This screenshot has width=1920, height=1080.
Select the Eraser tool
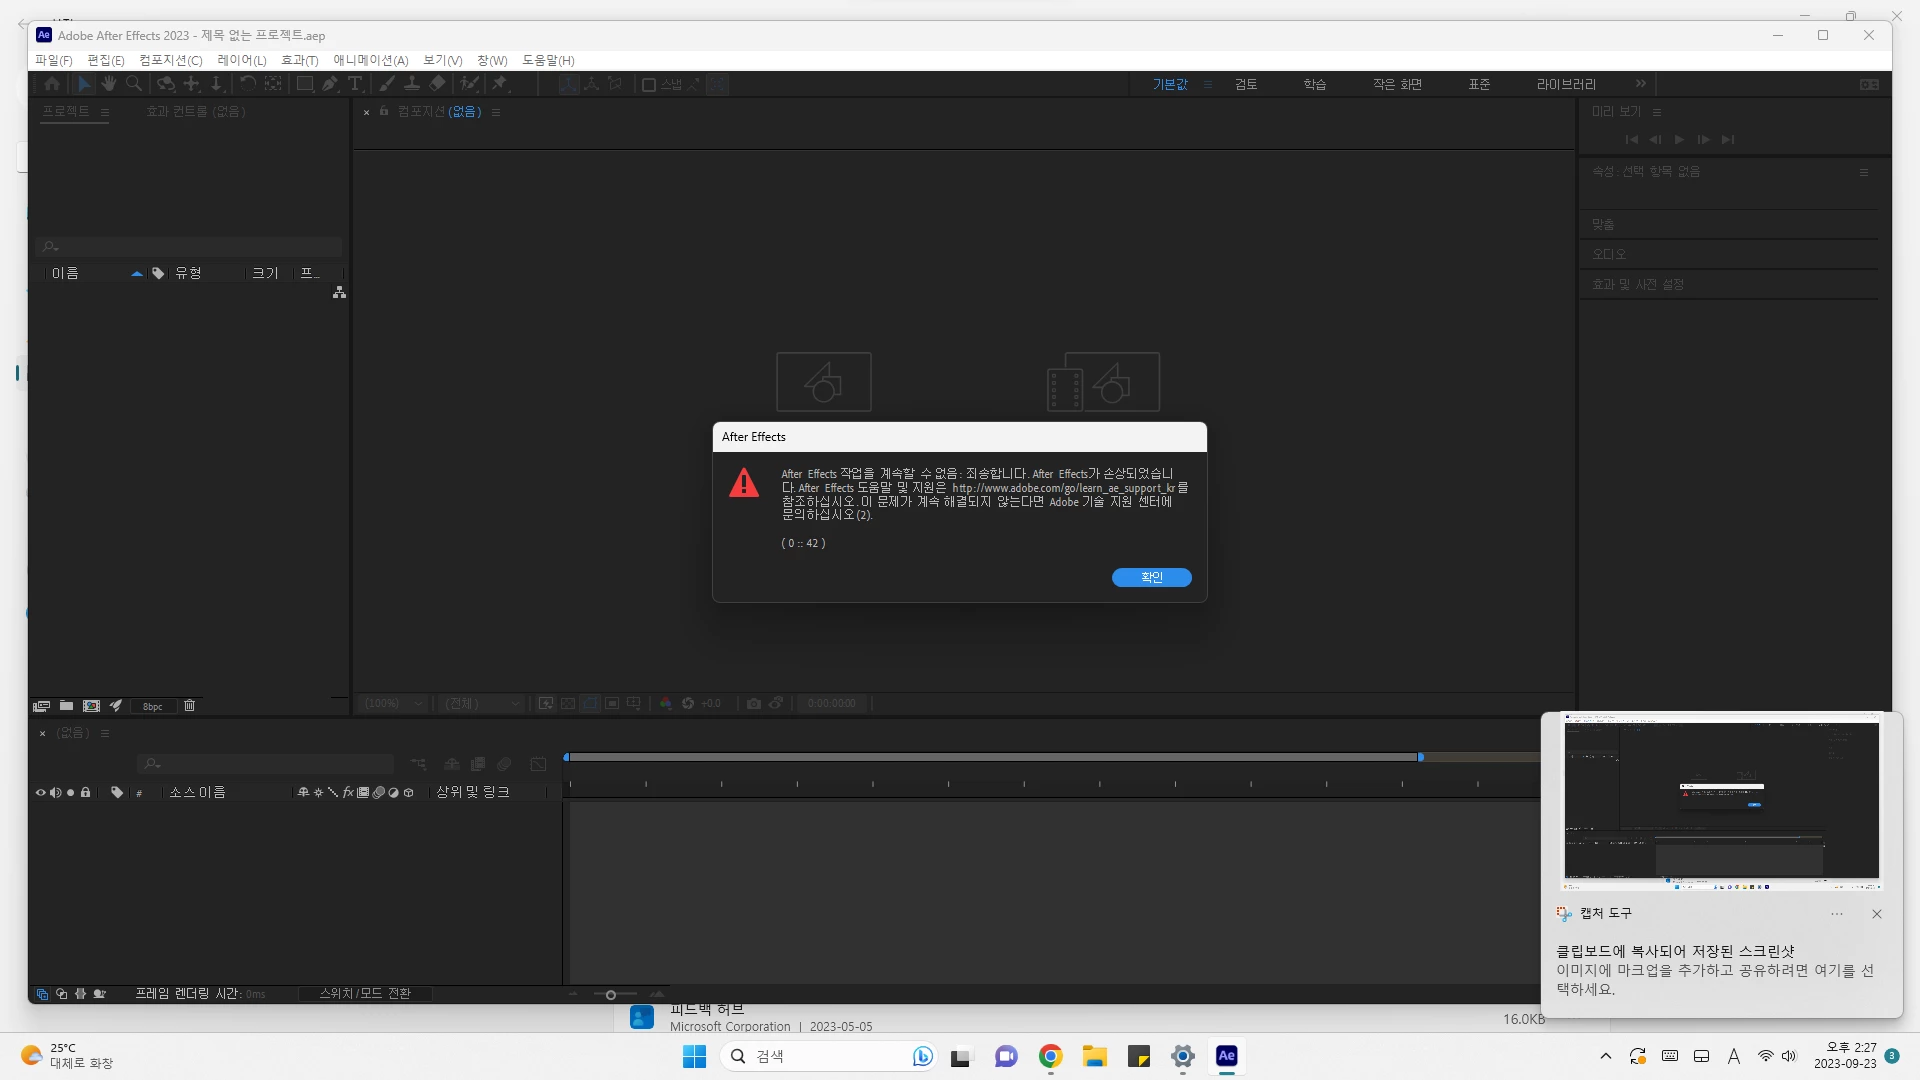(437, 84)
